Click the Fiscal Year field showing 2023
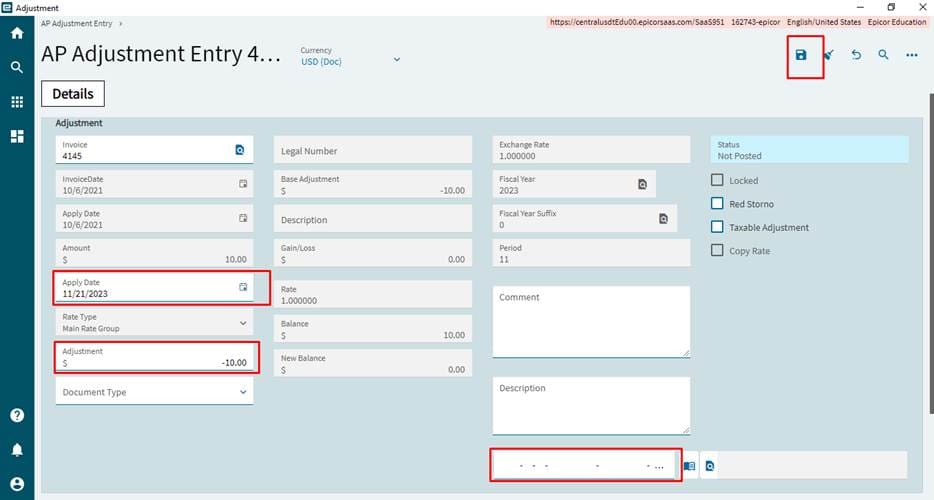The width and height of the screenshot is (934, 500). [x=574, y=184]
